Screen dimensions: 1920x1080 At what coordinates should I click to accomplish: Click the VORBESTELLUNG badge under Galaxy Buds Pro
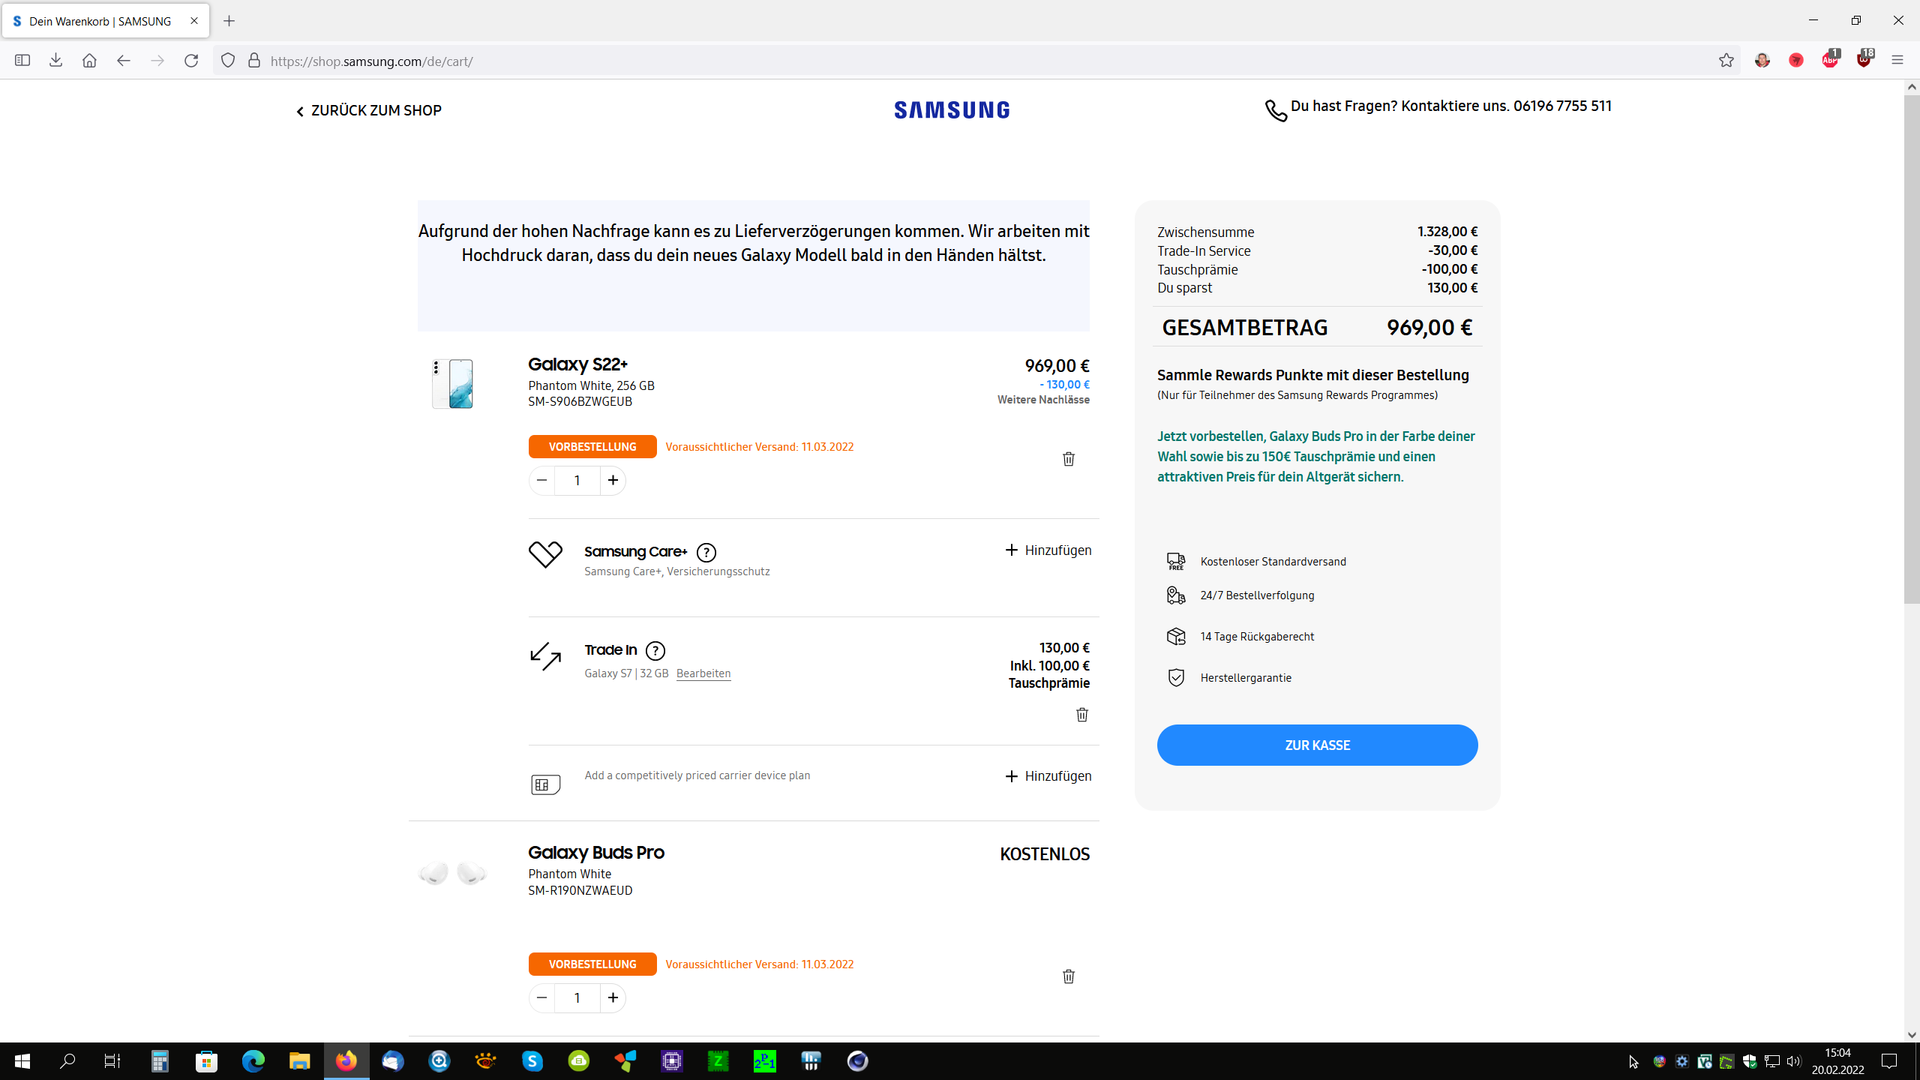[592, 964]
